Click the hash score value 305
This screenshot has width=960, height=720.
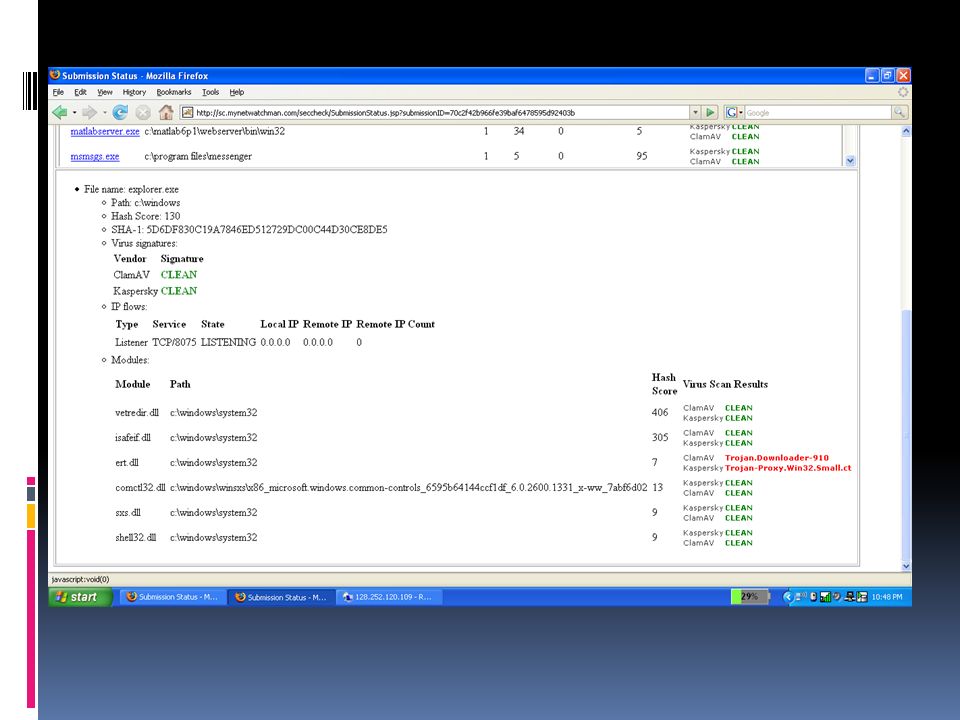click(x=660, y=438)
